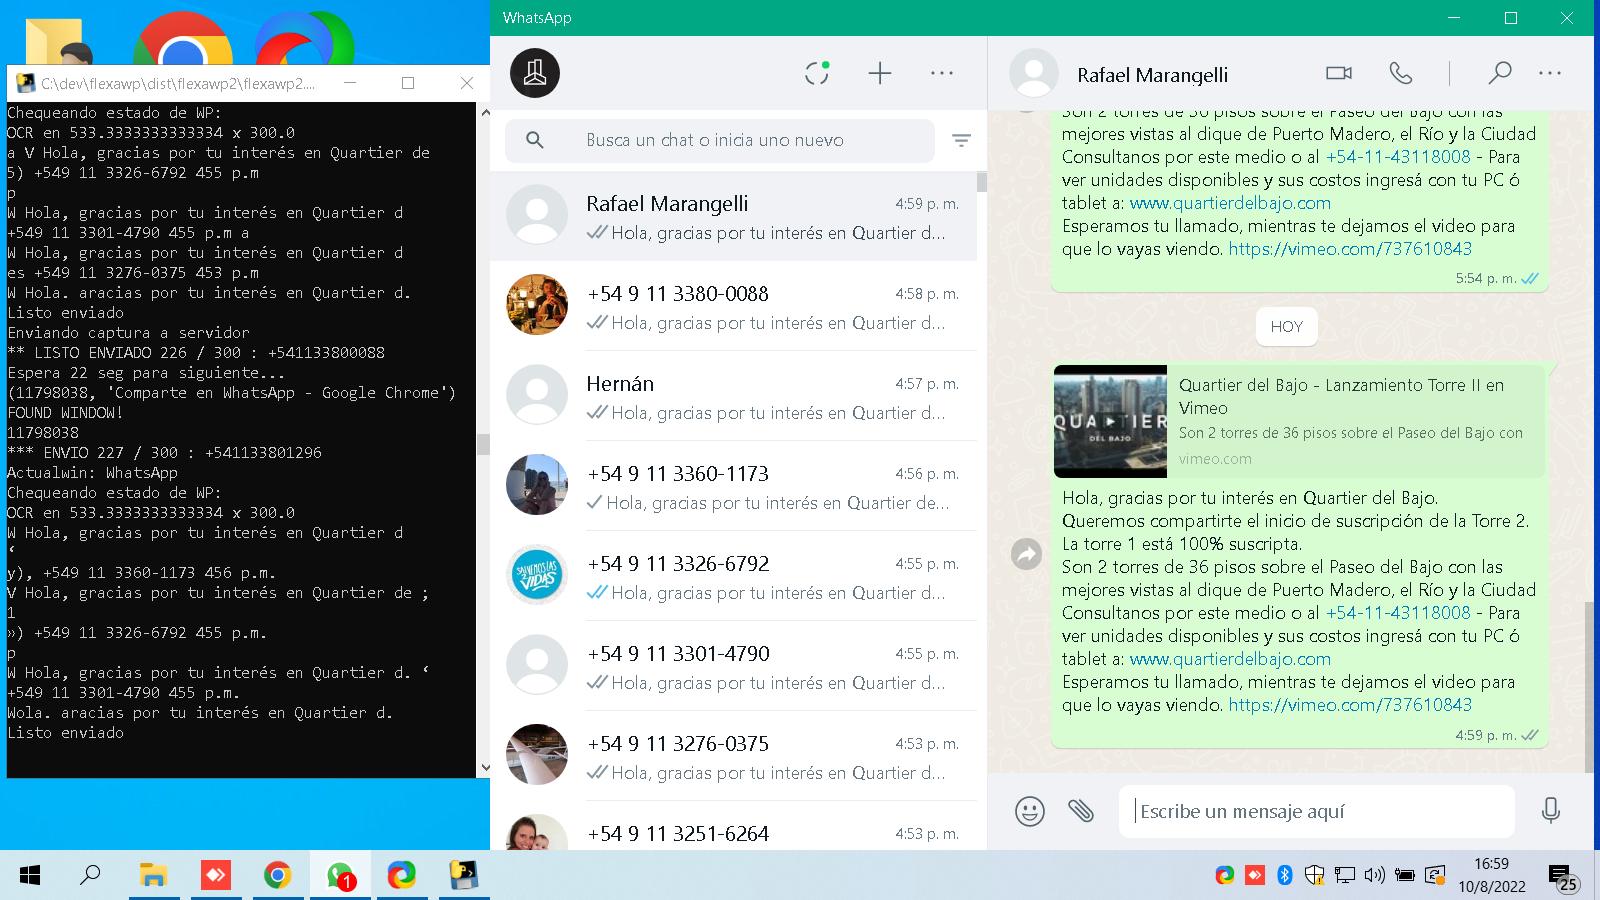Open Microsoft Edge from the taskbar

point(402,876)
